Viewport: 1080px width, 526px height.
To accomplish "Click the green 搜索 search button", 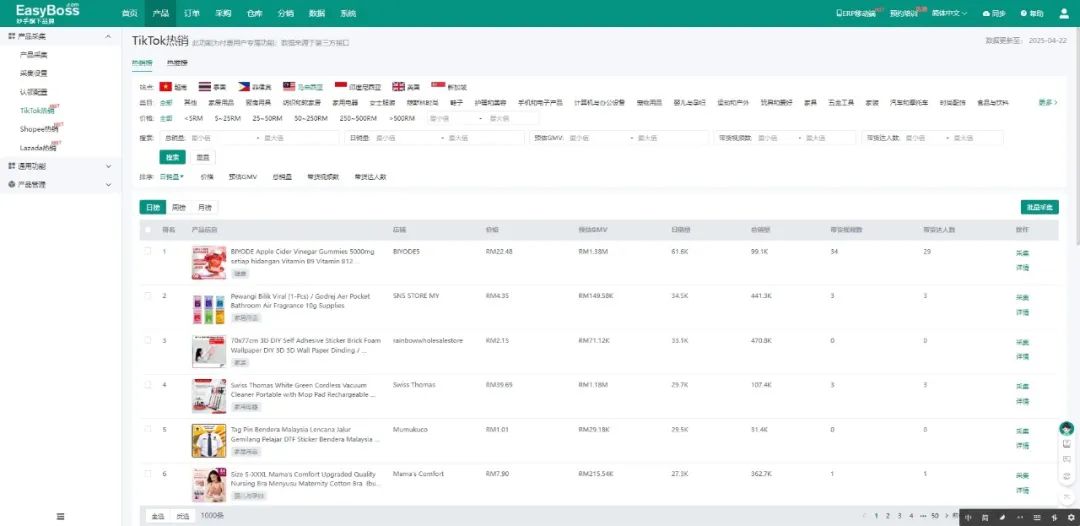I will coord(173,157).
